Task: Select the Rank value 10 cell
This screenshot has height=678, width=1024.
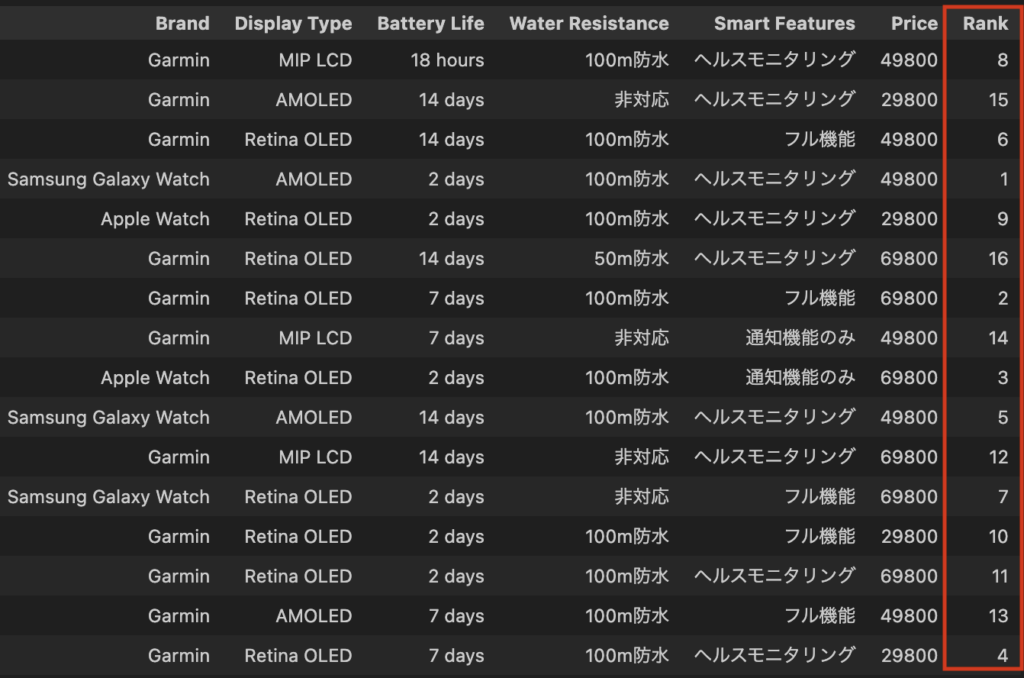Action: tap(999, 537)
